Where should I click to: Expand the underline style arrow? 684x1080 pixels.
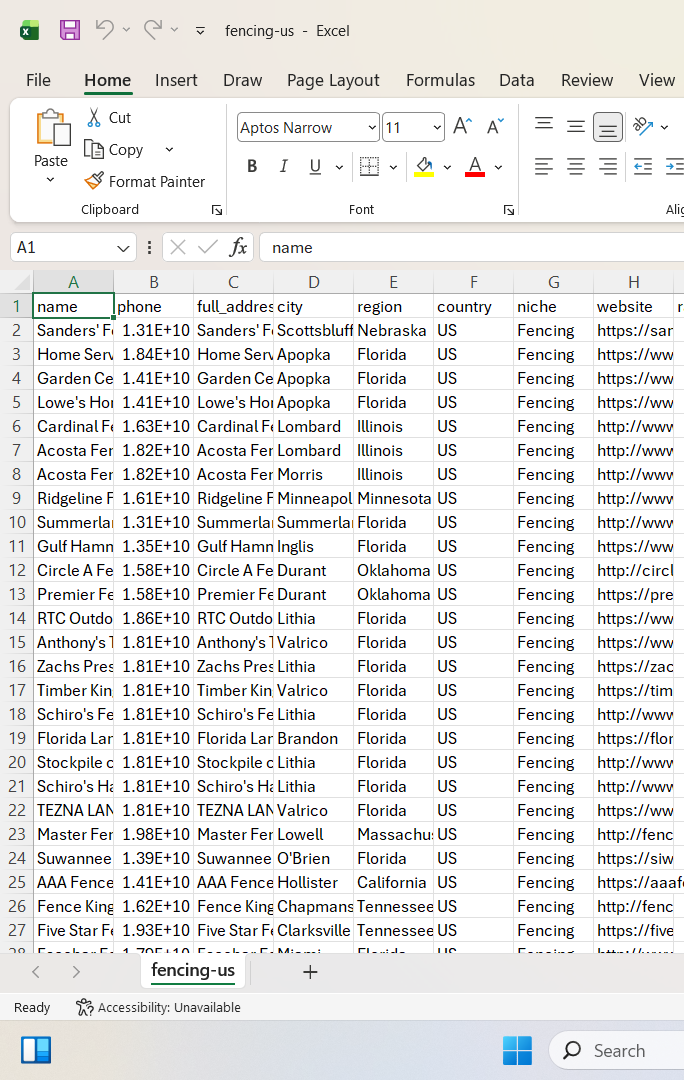(x=339, y=167)
